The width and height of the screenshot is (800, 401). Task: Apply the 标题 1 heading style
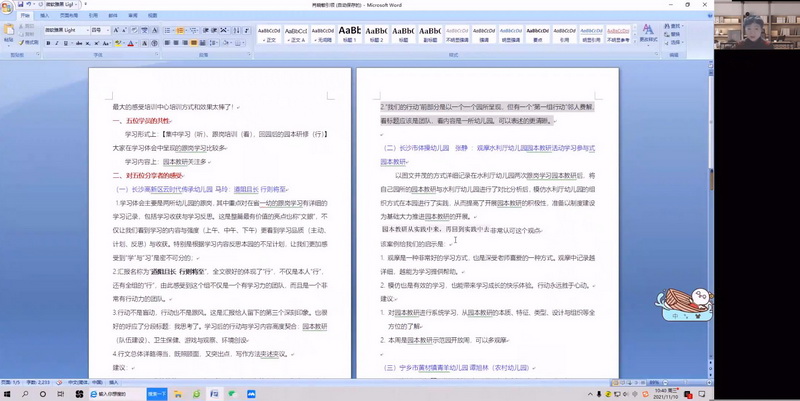point(350,35)
